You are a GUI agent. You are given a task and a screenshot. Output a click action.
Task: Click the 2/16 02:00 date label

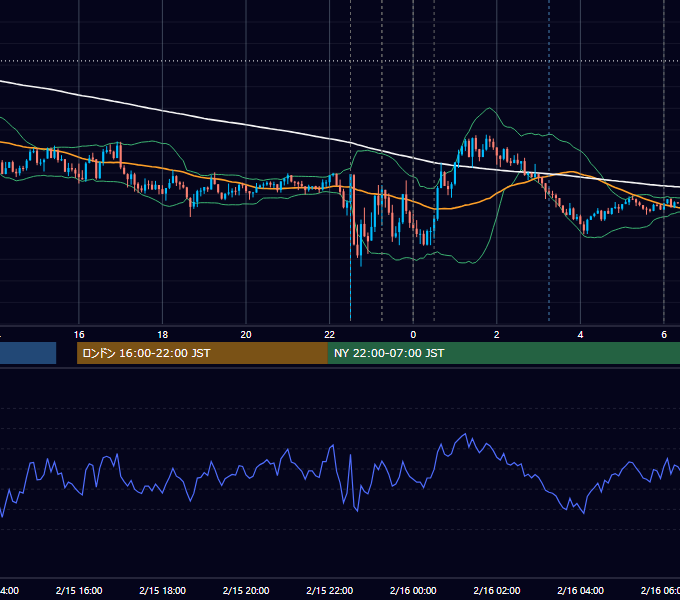pos(497,590)
